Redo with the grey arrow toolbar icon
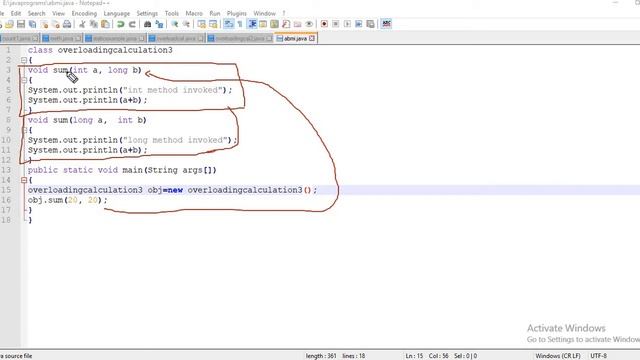The width and height of the screenshot is (640, 360). (132, 24)
